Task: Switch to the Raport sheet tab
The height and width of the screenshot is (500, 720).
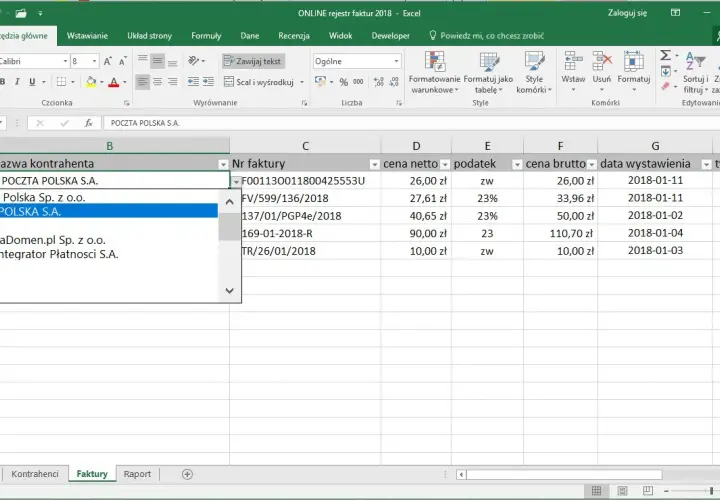Action: click(x=137, y=474)
